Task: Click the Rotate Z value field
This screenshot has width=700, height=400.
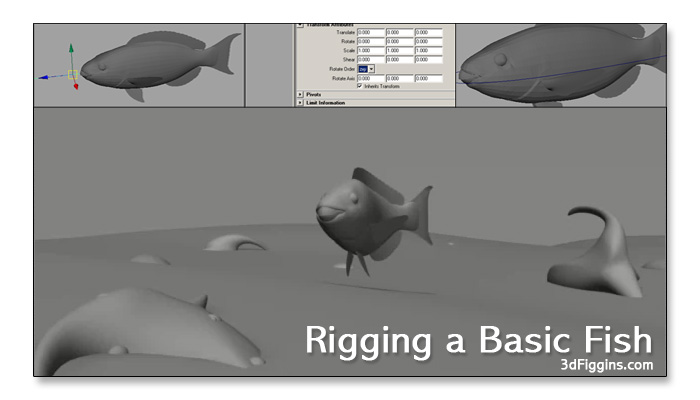Action: (429, 42)
